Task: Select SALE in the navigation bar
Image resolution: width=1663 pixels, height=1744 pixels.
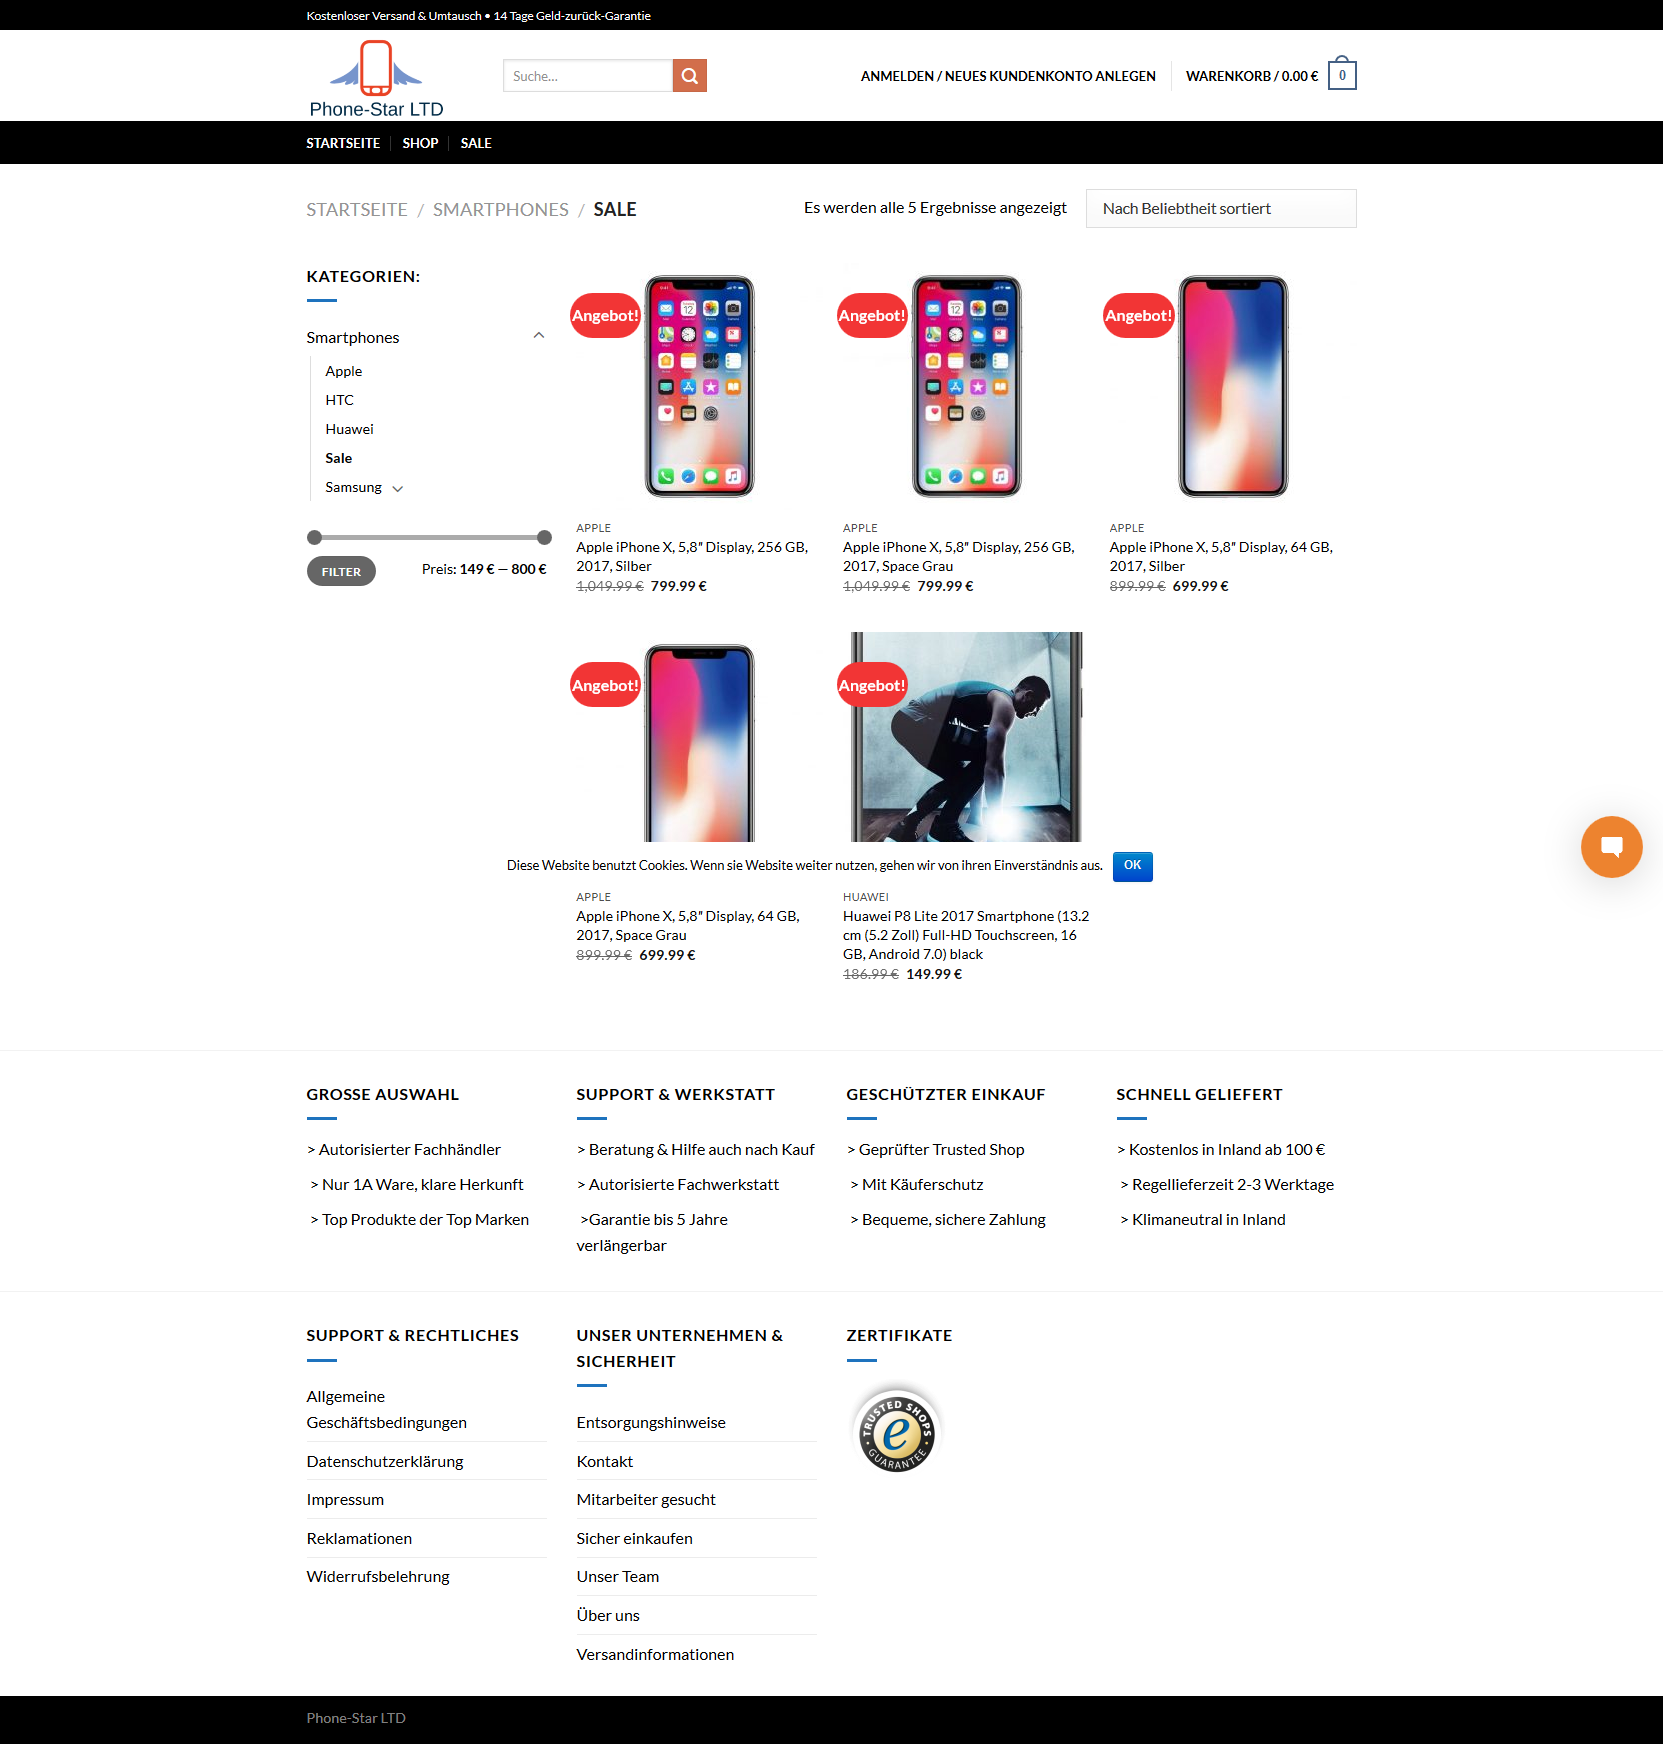Action: 476,143
